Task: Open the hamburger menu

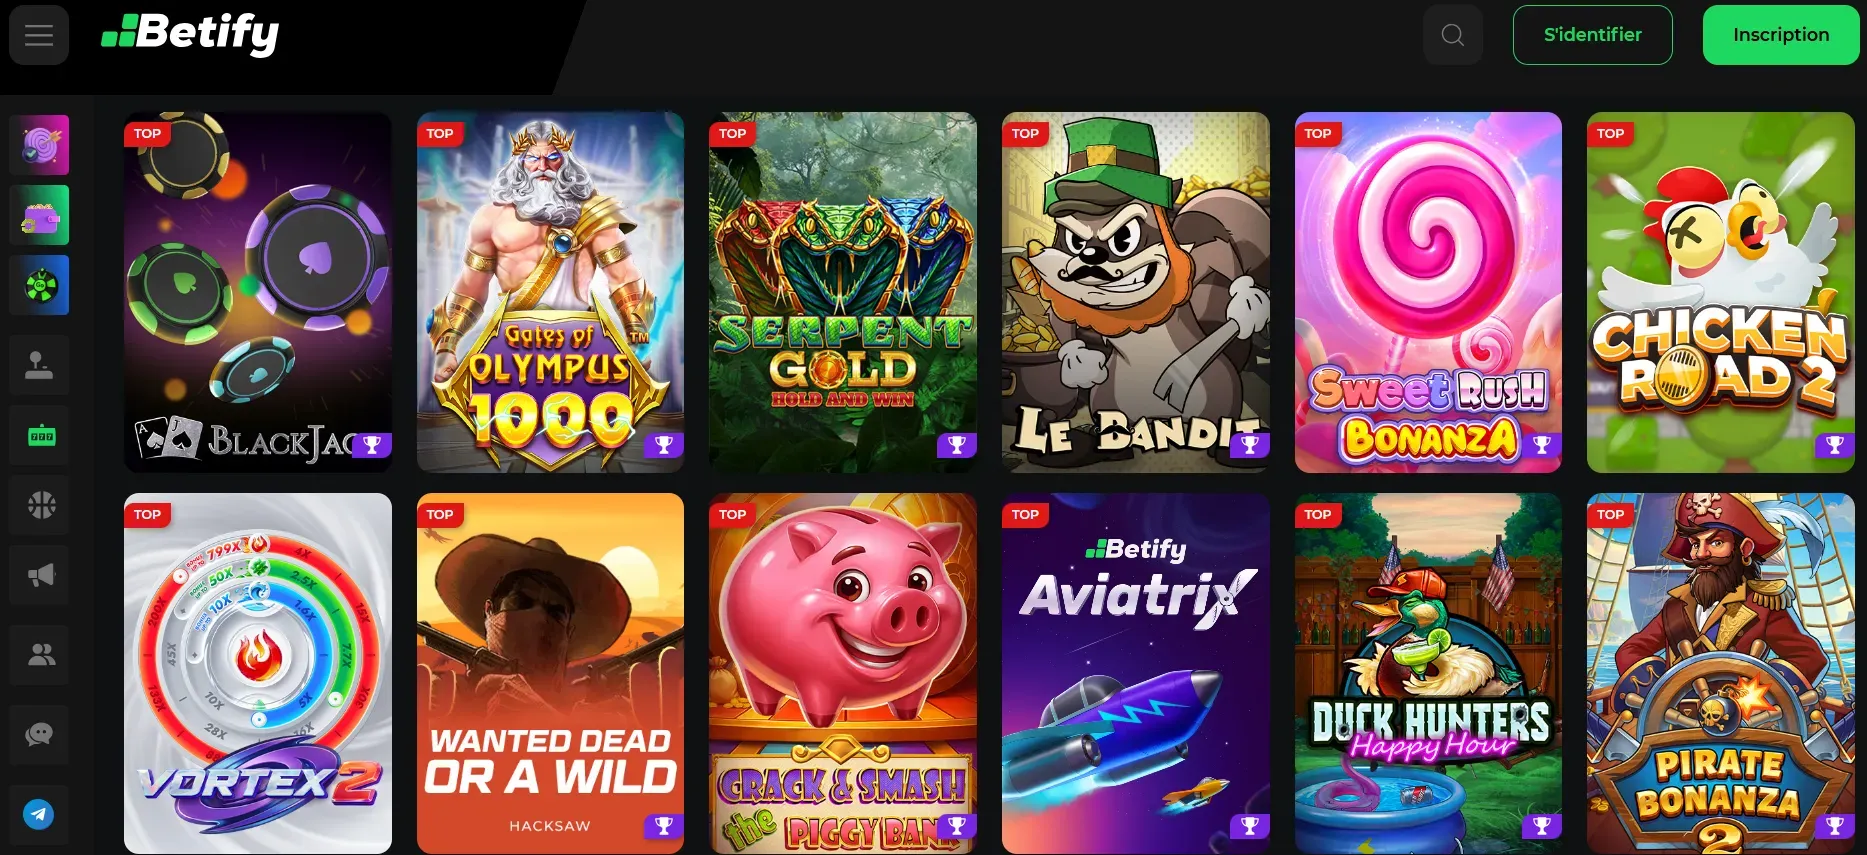Action: pyautogui.click(x=39, y=35)
